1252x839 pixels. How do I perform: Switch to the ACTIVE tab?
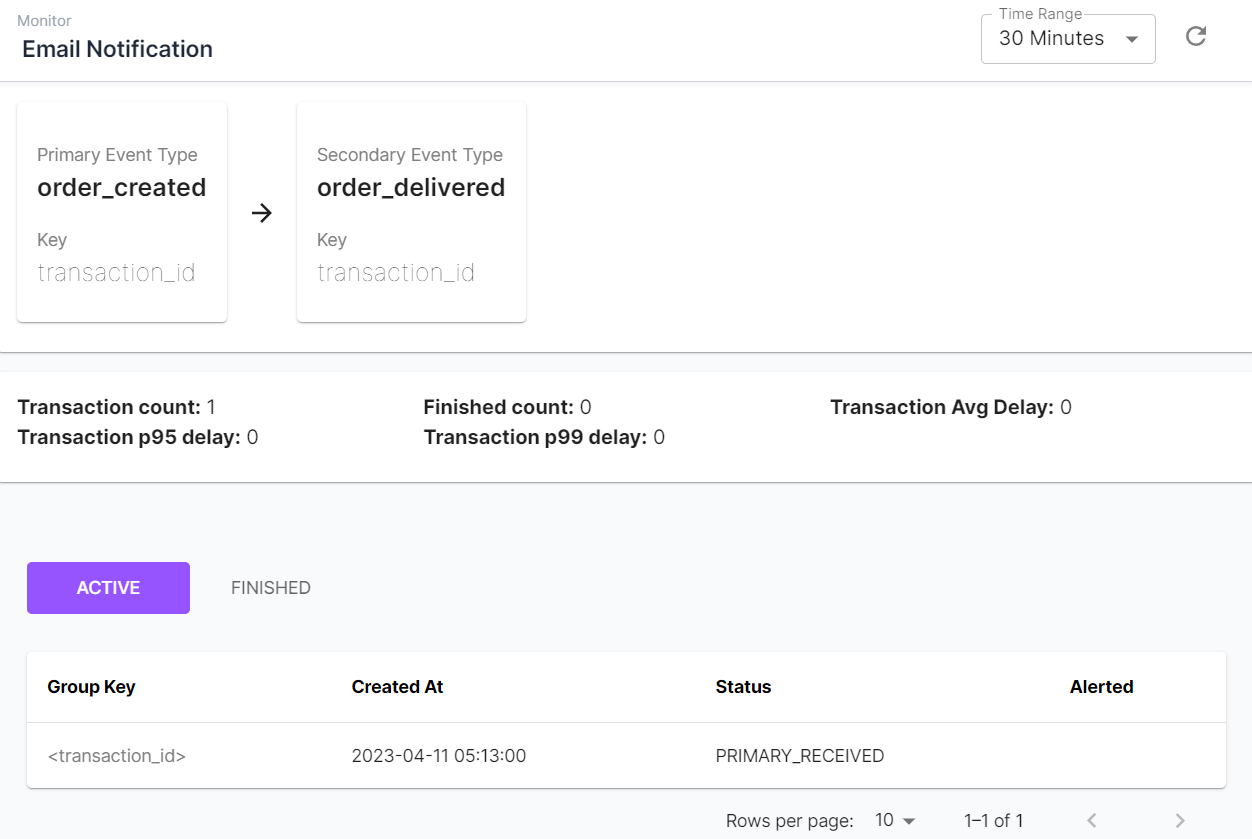tap(108, 588)
